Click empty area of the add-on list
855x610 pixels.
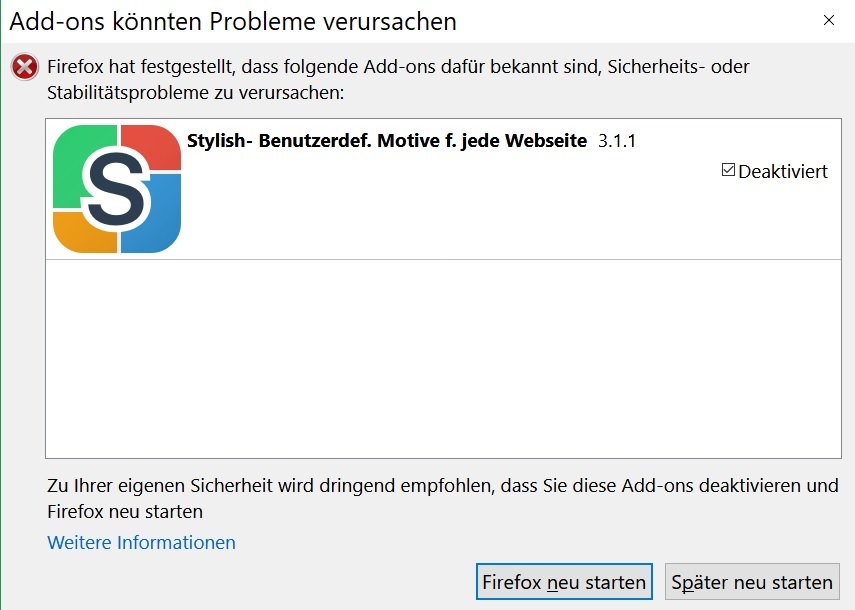tap(443, 360)
